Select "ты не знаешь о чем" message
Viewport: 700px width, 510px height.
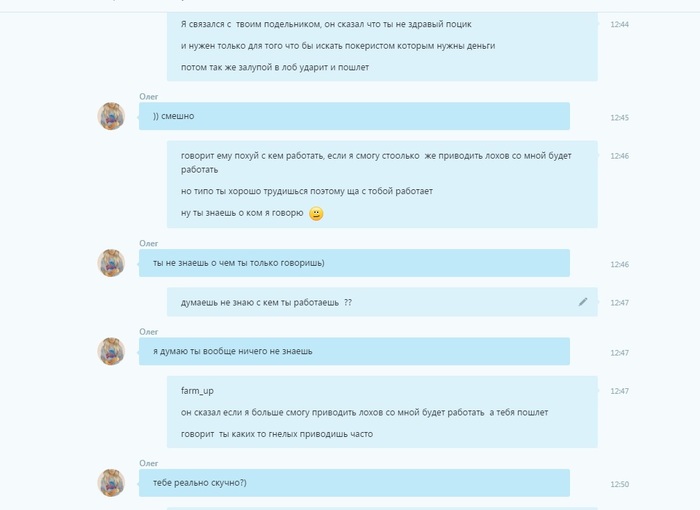[x=354, y=263]
